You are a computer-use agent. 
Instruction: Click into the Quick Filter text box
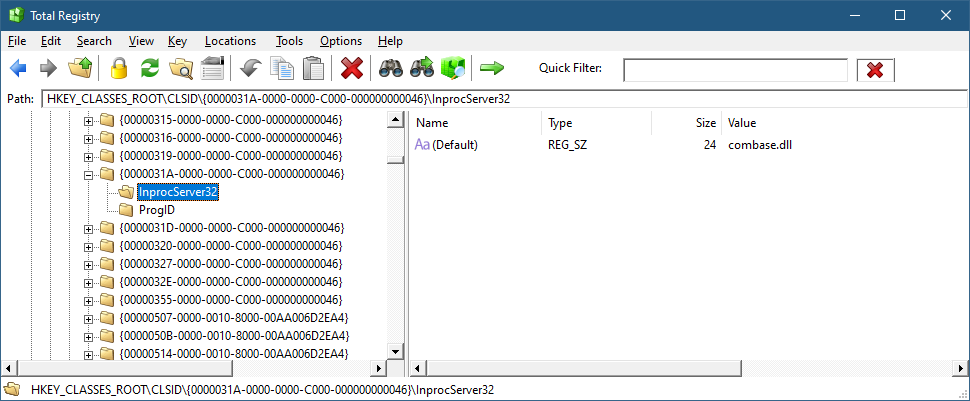tap(735, 70)
